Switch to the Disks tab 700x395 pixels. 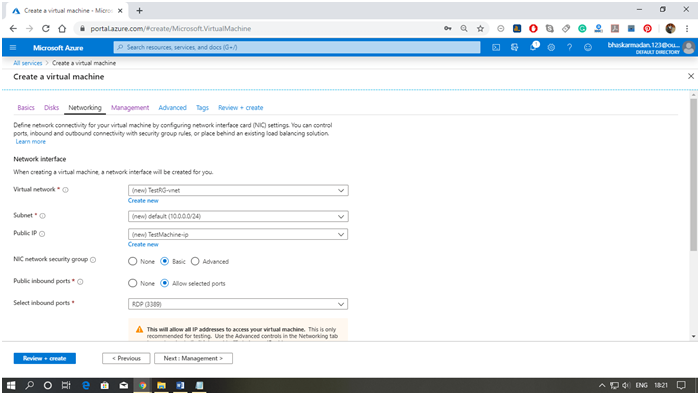(51, 108)
